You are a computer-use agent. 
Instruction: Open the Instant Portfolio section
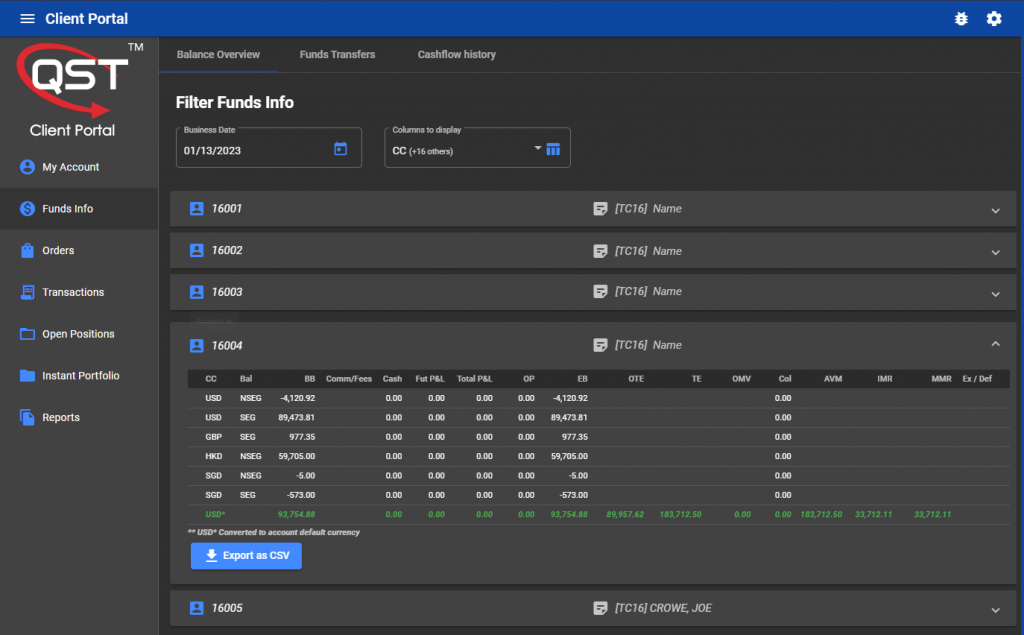25,376
